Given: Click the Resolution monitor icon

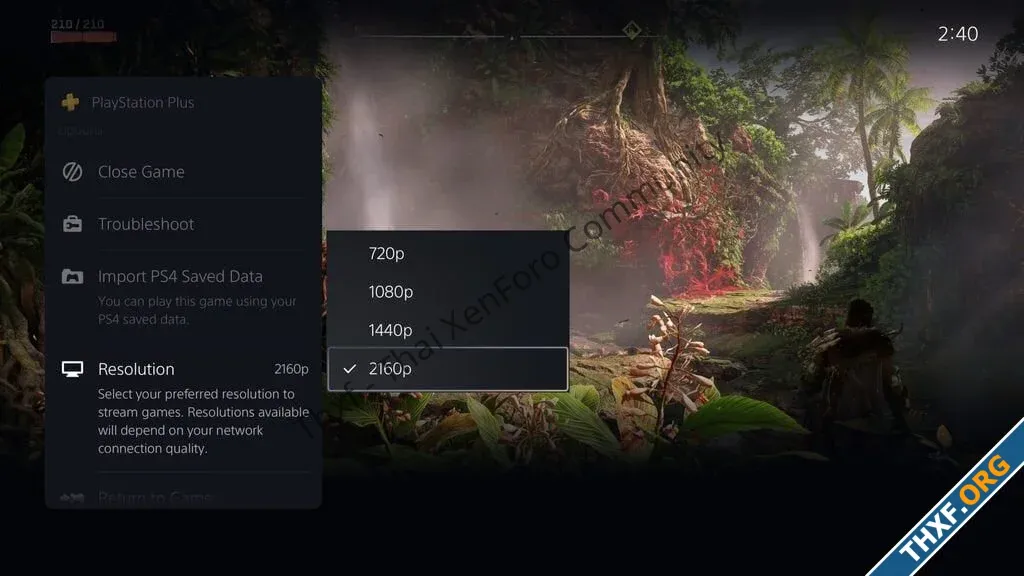Looking at the screenshot, I should 72,369.
